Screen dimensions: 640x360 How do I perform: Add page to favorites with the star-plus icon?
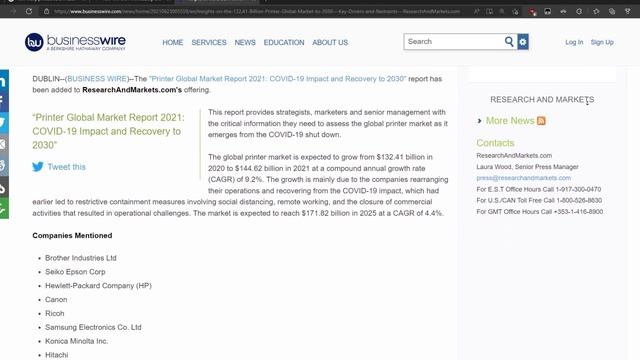(516, 11)
